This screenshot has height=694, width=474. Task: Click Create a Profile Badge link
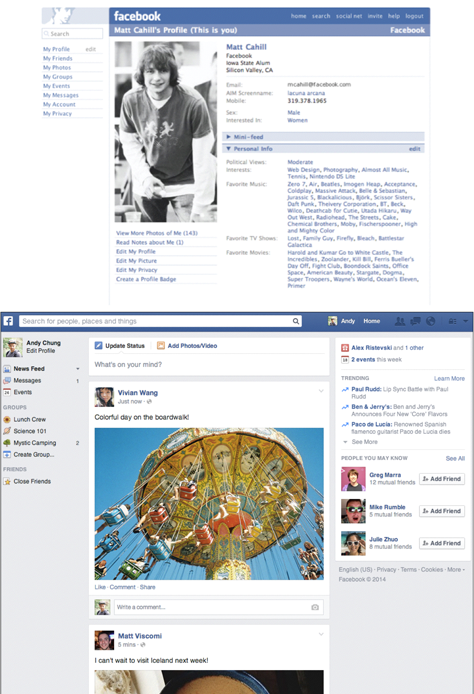(x=146, y=279)
